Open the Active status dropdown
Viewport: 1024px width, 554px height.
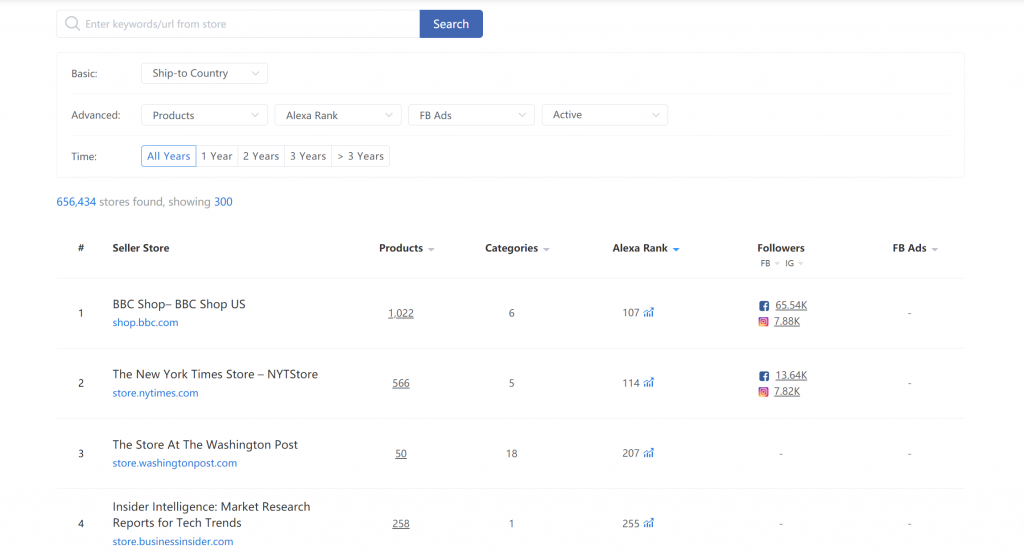click(x=605, y=115)
